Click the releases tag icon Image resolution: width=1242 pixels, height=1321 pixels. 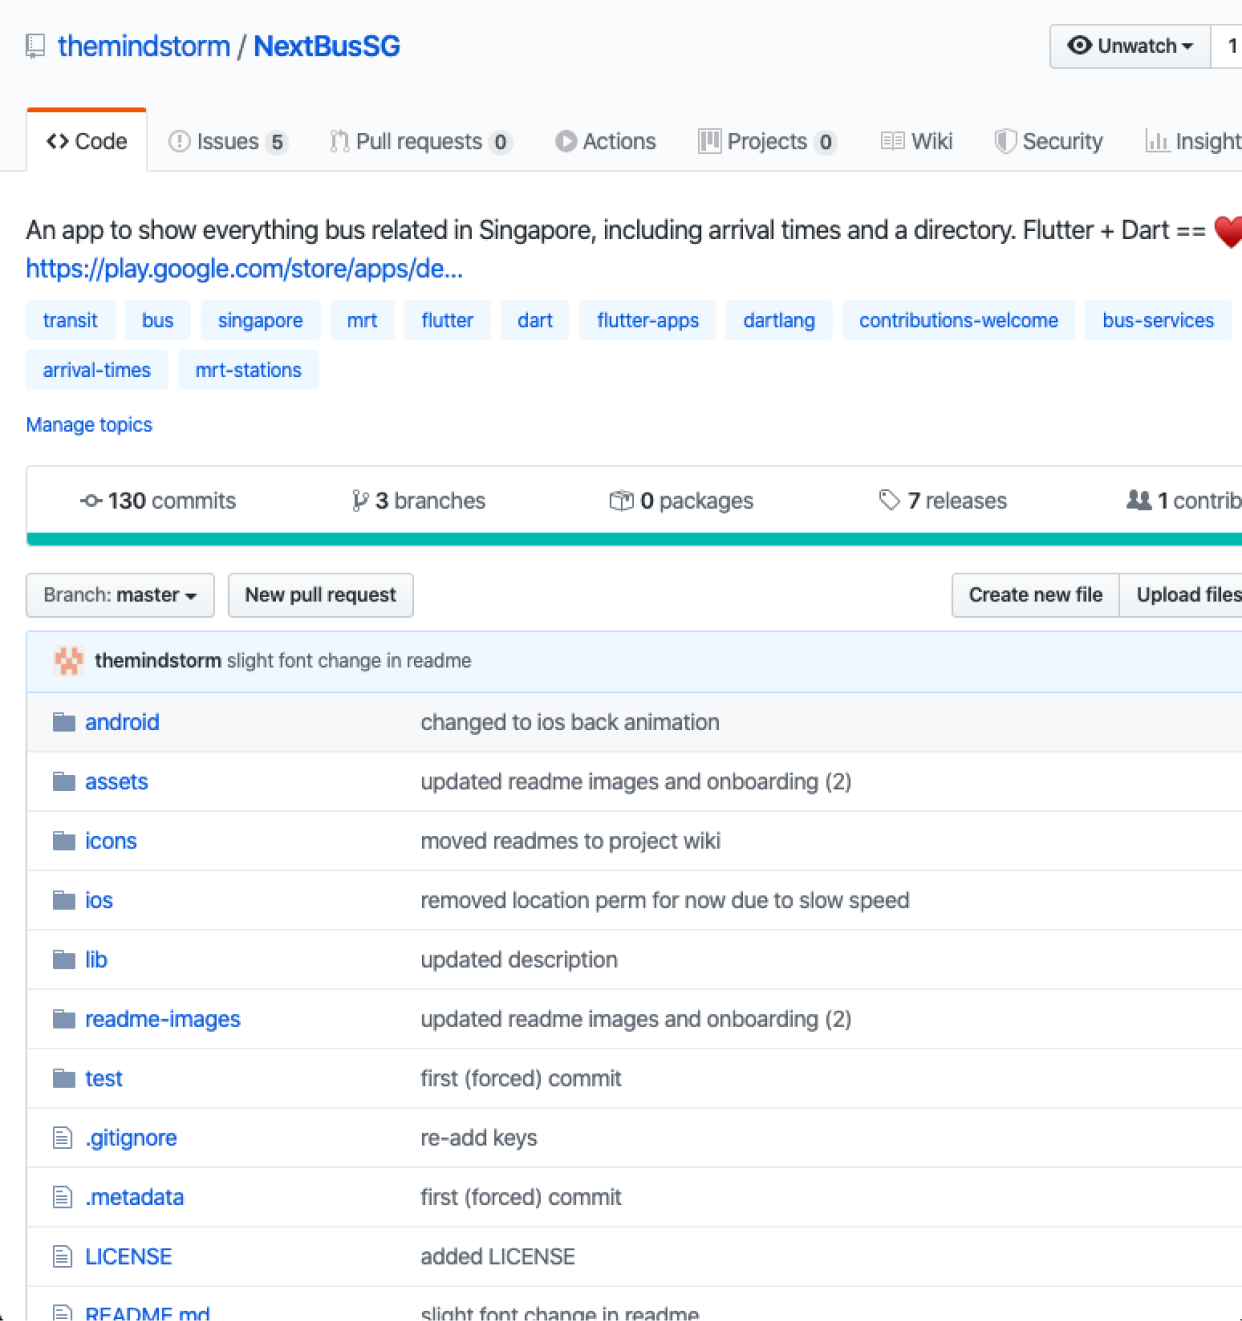889,500
